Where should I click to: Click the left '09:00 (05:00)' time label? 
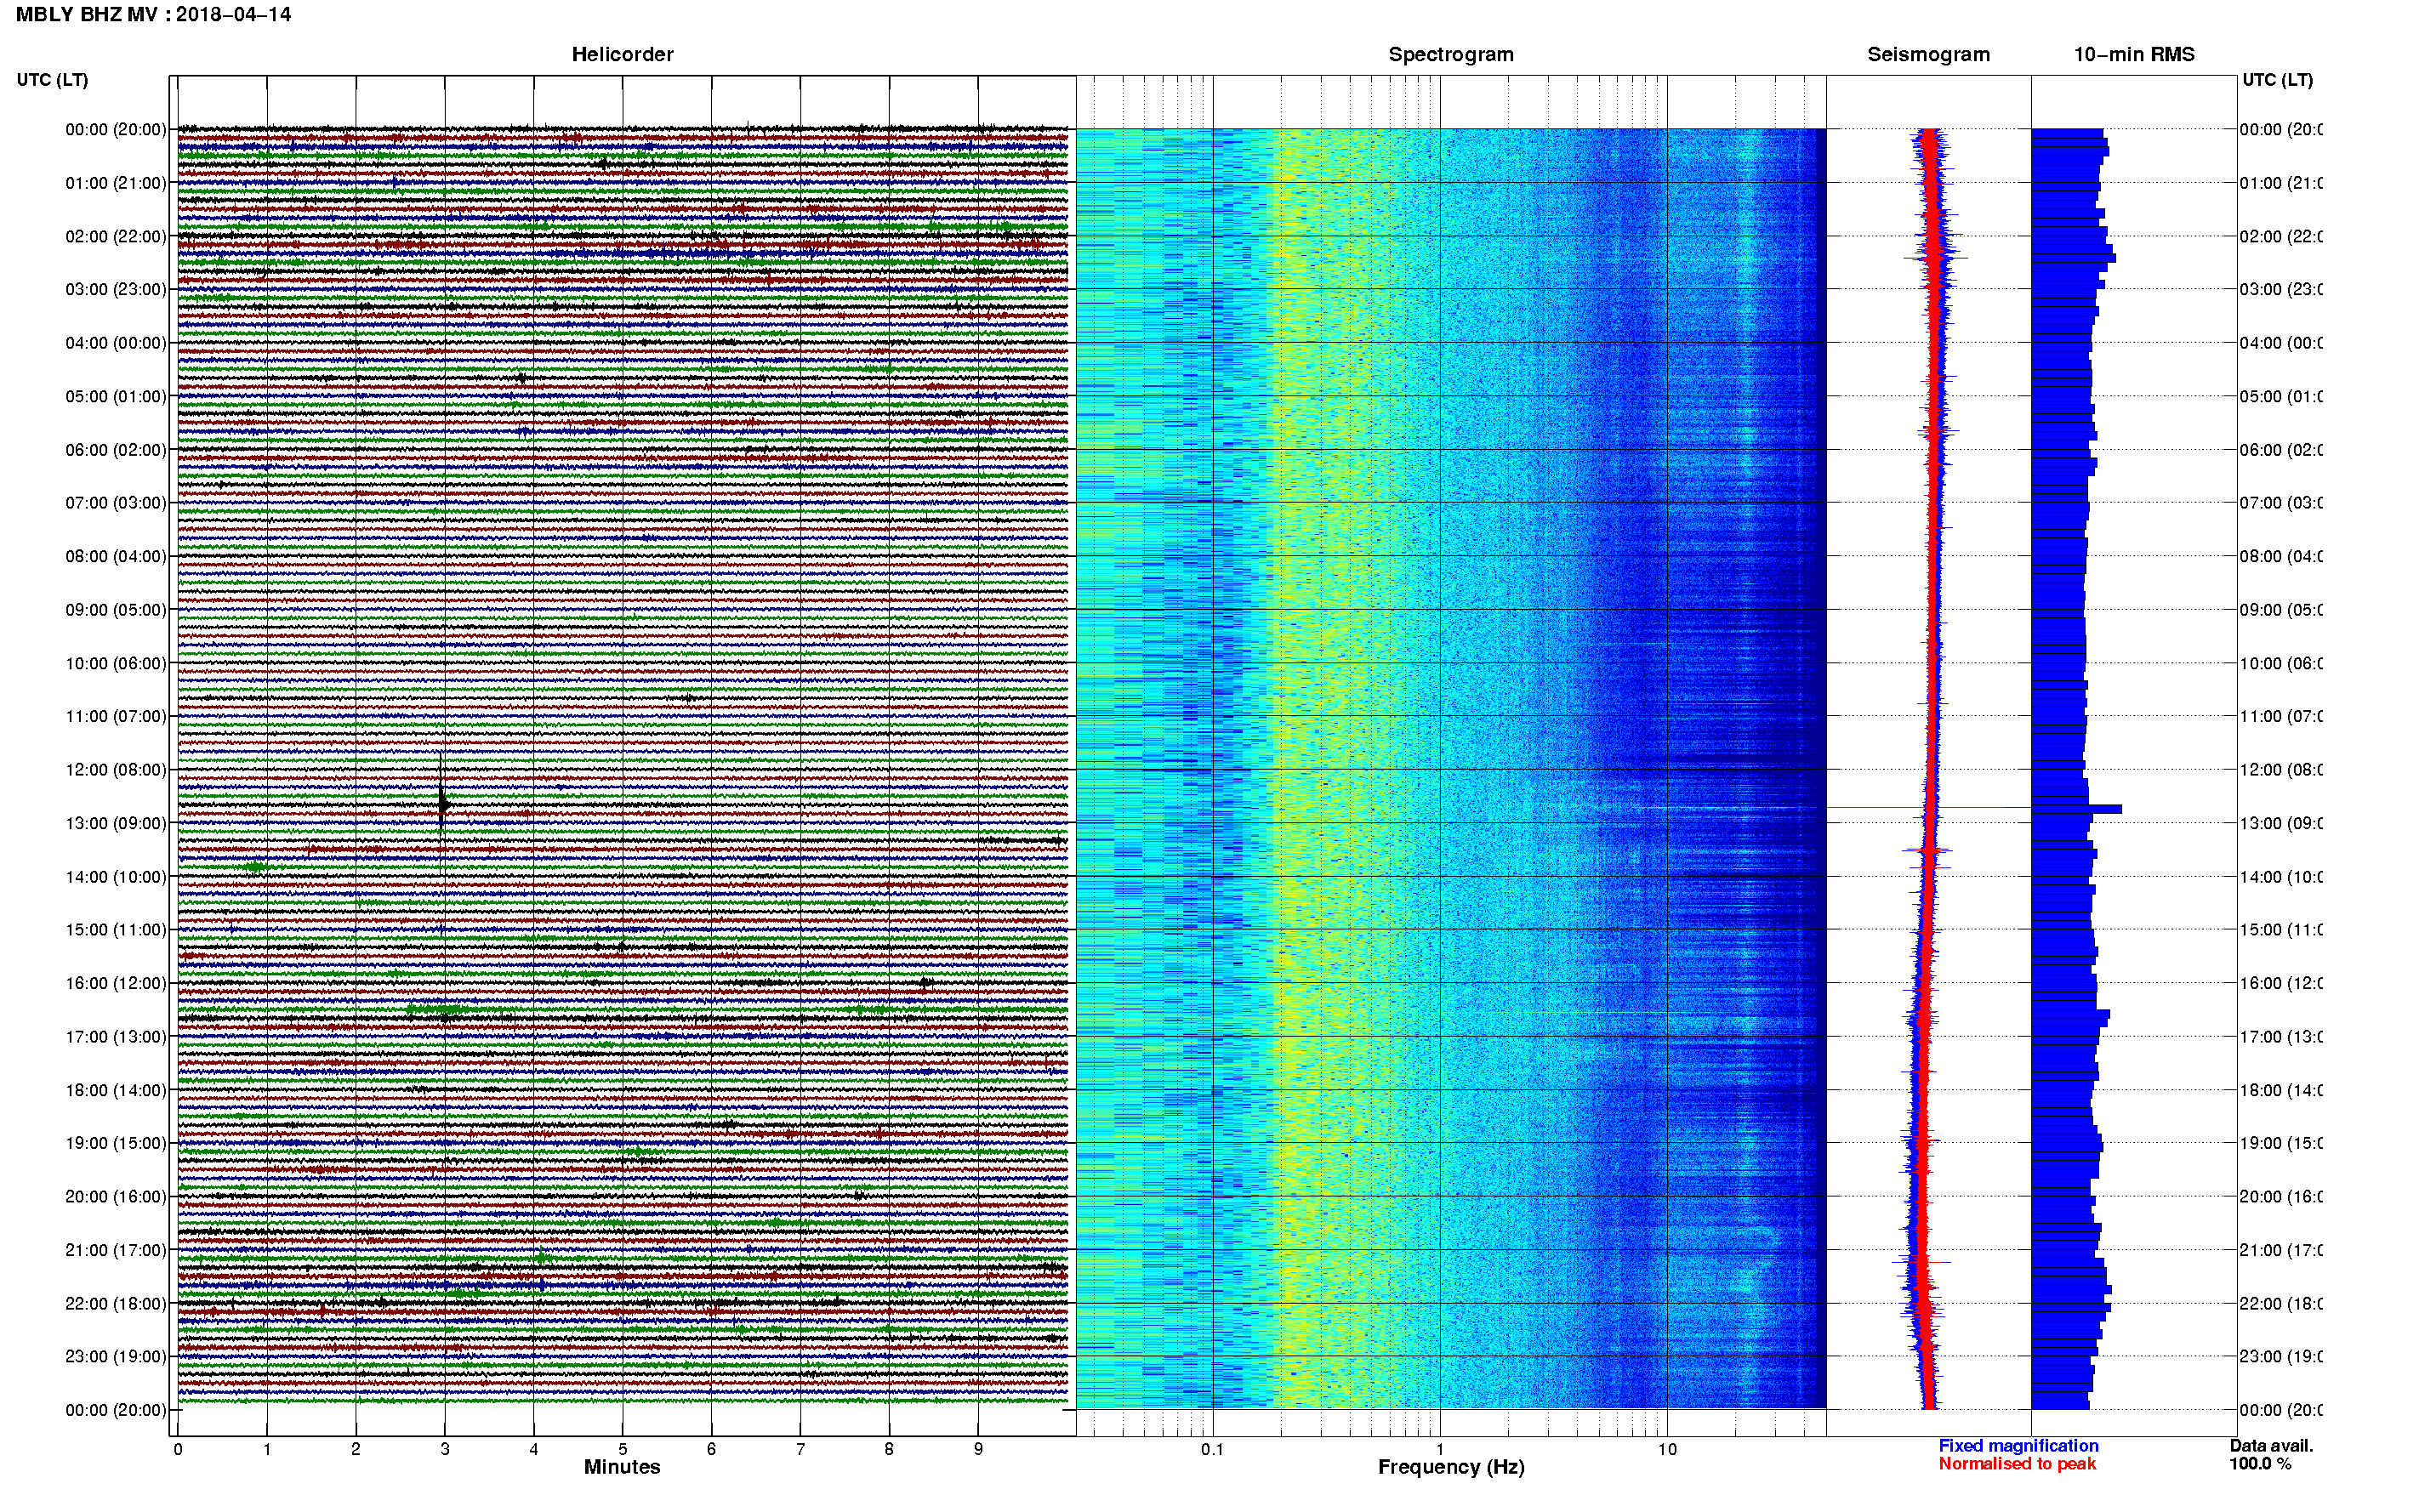point(116,609)
